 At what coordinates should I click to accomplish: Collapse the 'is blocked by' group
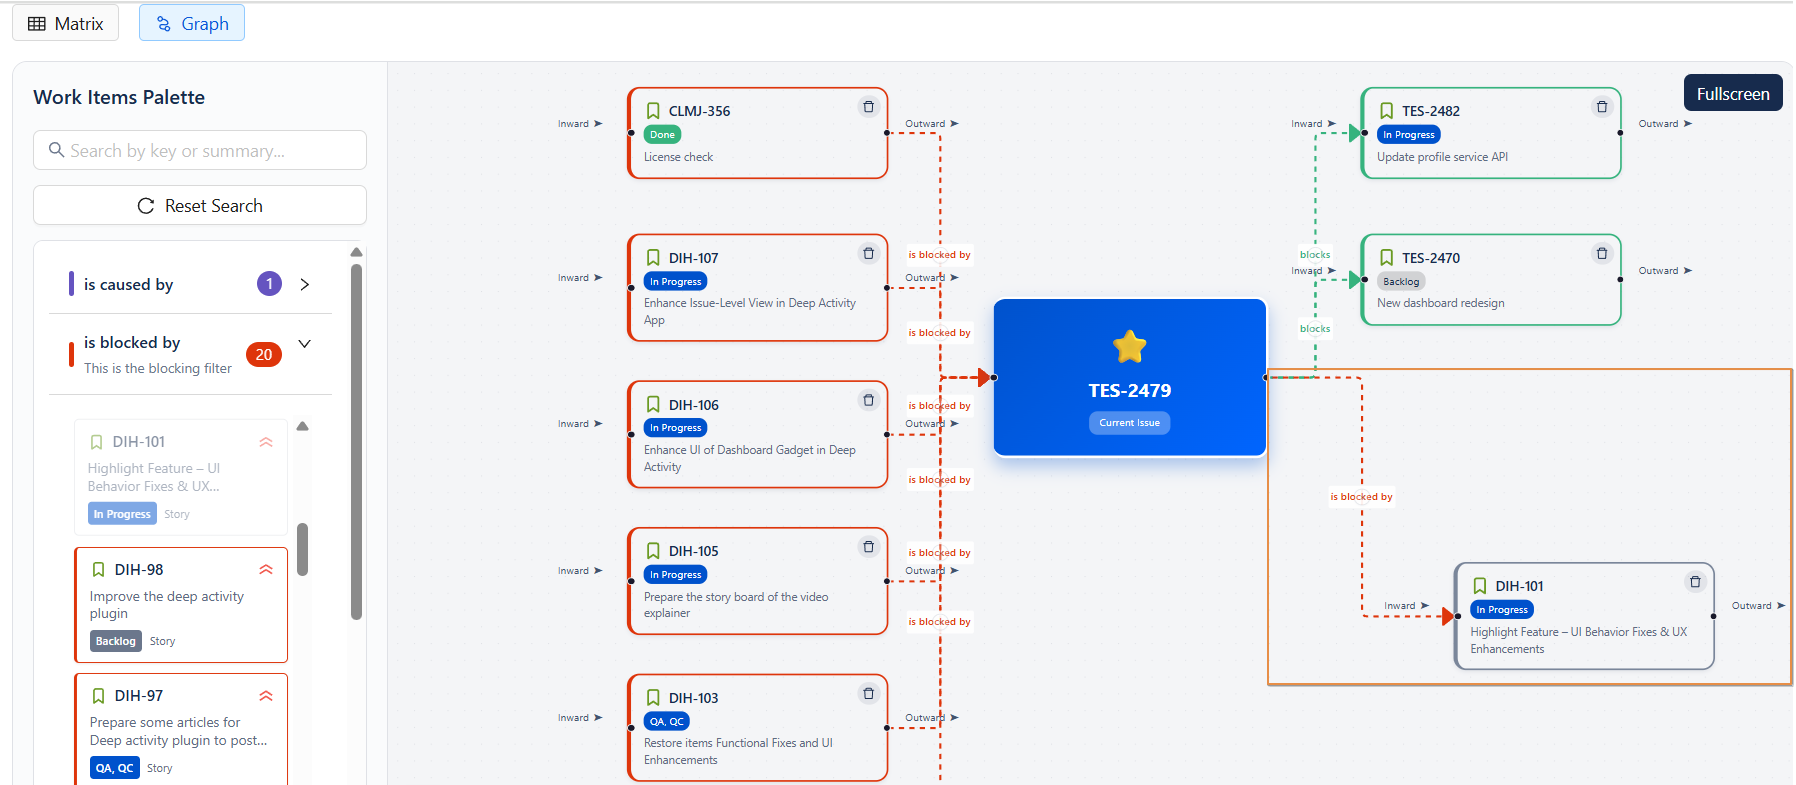click(305, 344)
